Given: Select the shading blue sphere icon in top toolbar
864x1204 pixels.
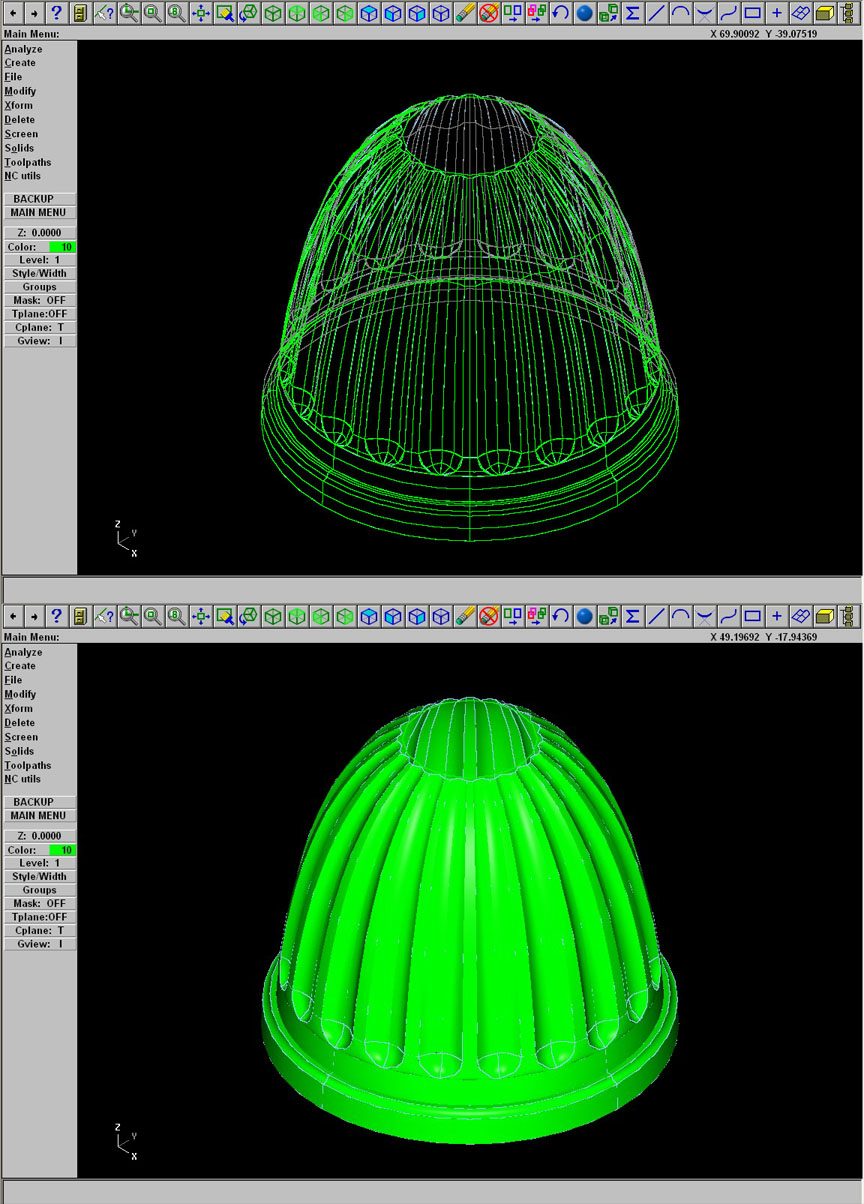Looking at the screenshot, I should pyautogui.click(x=585, y=13).
